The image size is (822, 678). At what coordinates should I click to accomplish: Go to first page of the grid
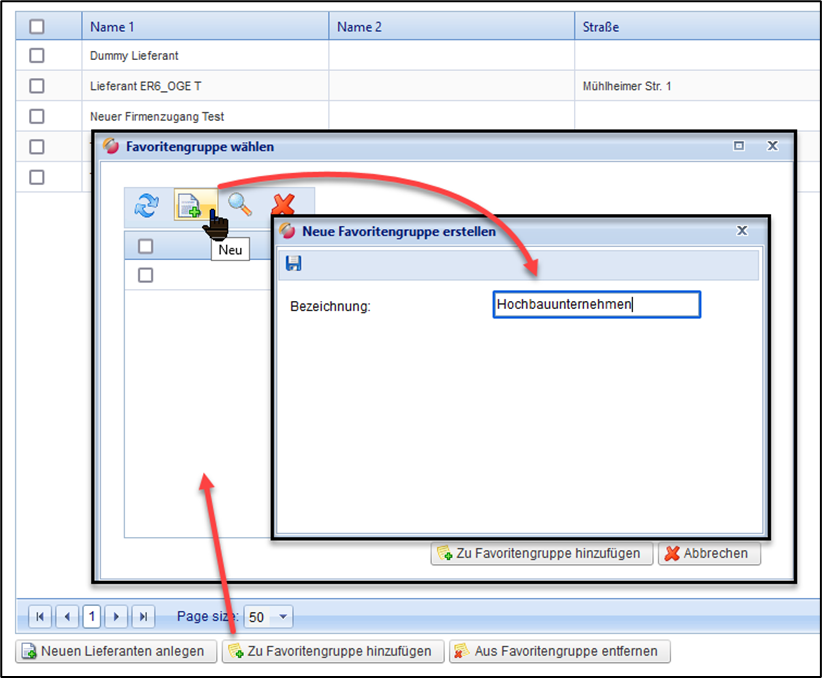[40, 617]
